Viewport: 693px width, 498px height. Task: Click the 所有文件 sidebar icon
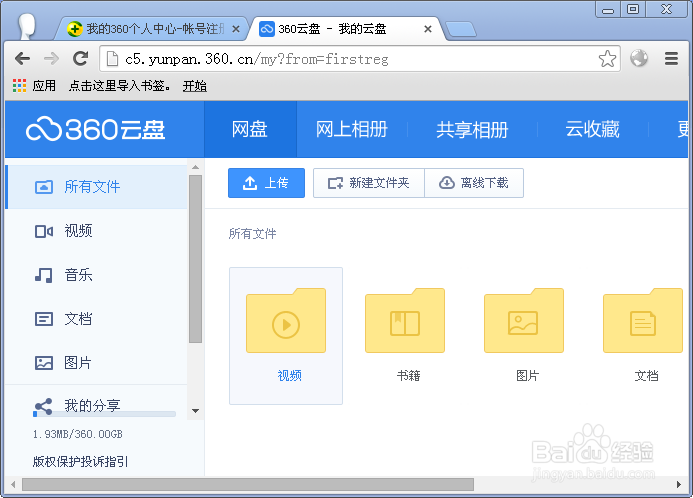tap(44, 187)
